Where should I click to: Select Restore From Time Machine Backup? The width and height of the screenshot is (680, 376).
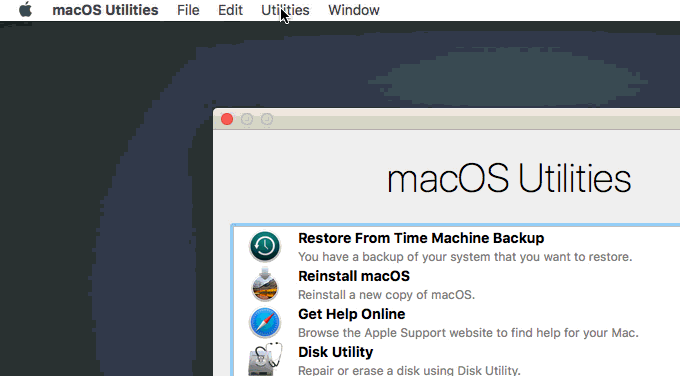click(421, 238)
